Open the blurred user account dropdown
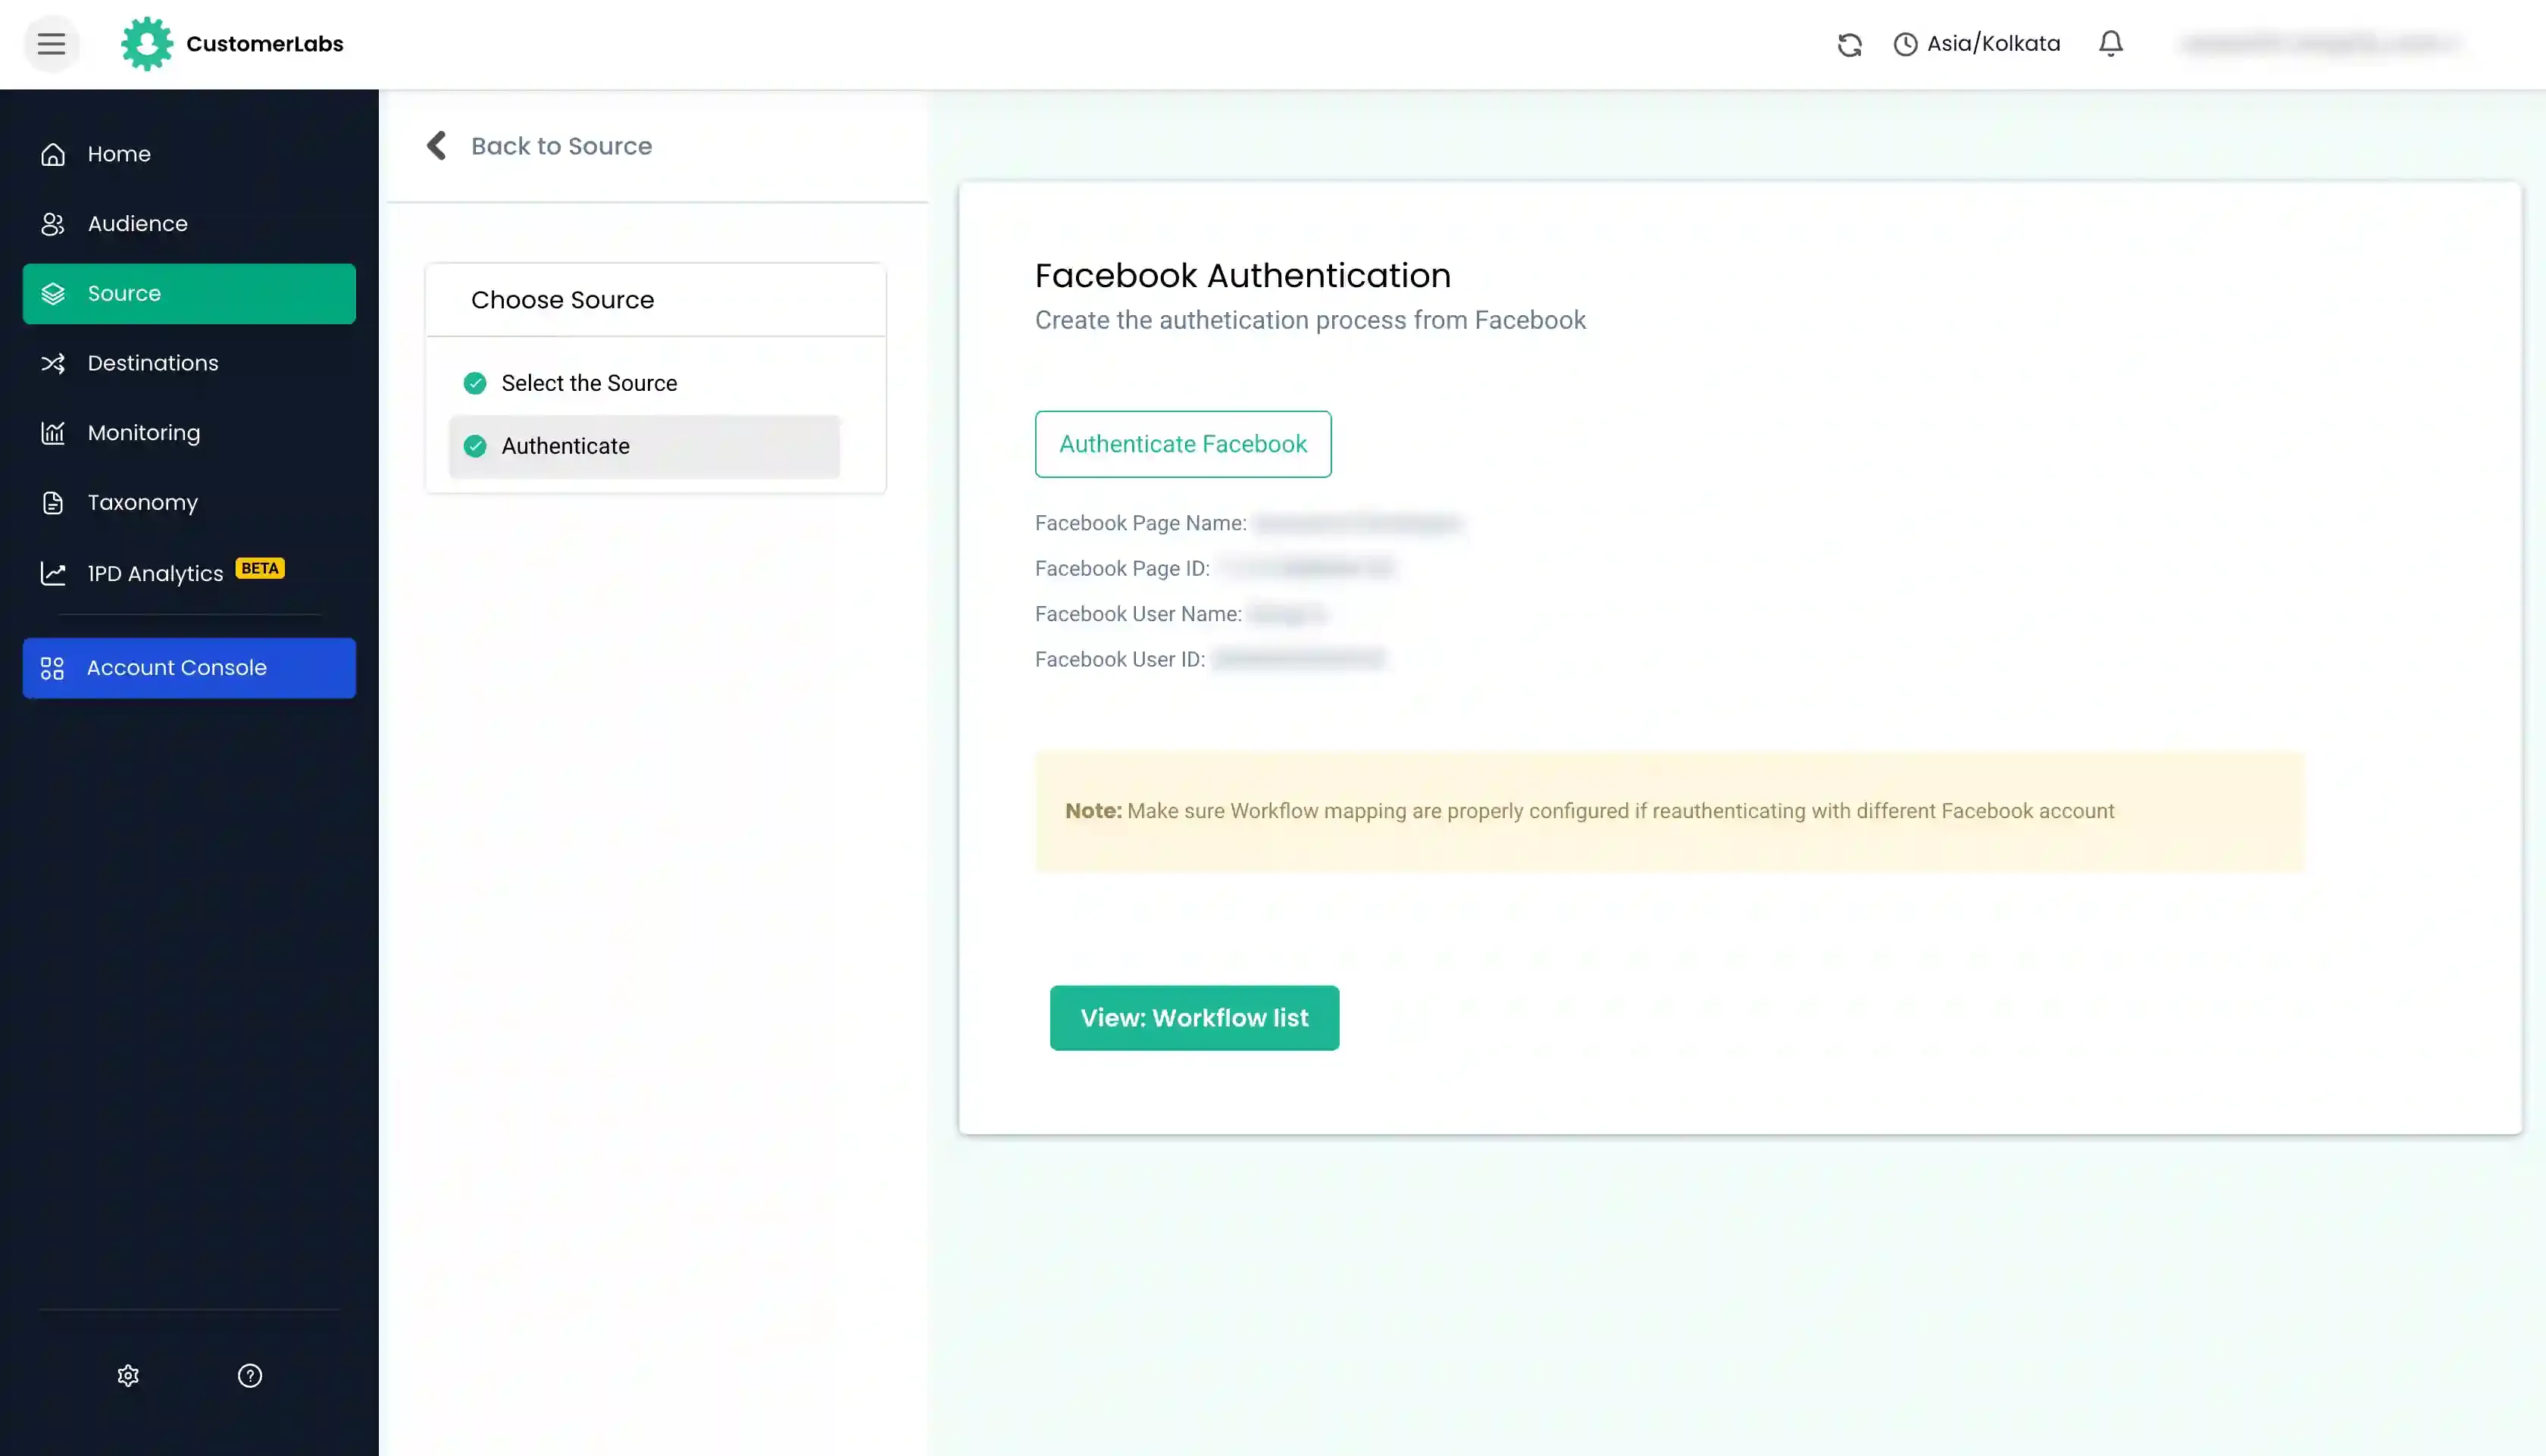Image resolution: width=2546 pixels, height=1456 pixels. point(2320,44)
